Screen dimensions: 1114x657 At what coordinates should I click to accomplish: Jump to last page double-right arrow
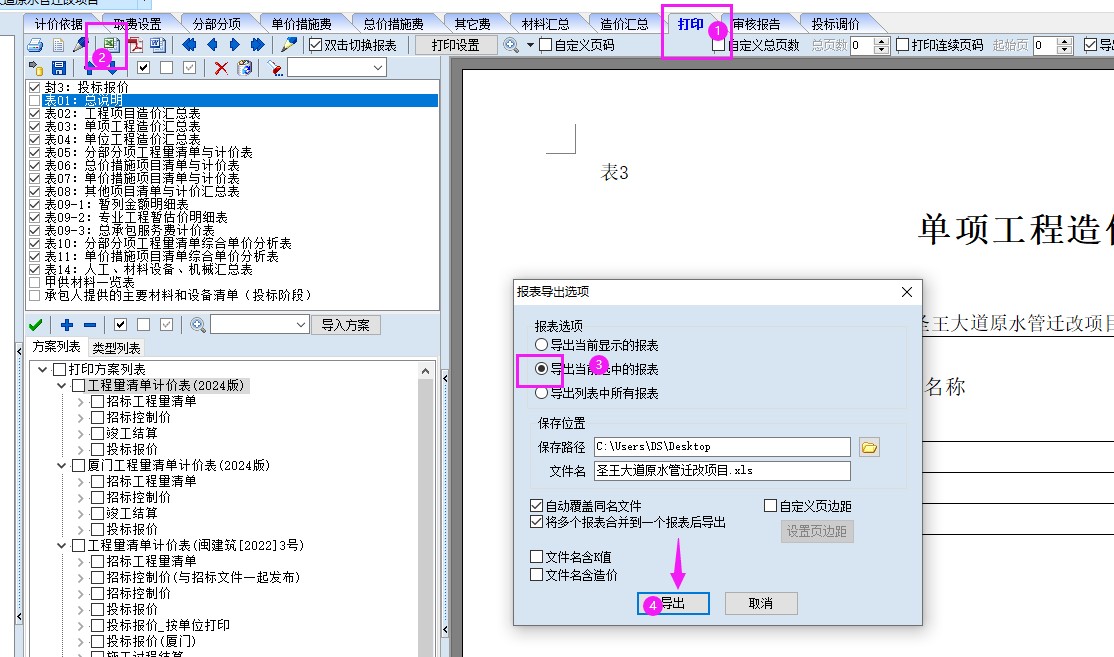257,45
